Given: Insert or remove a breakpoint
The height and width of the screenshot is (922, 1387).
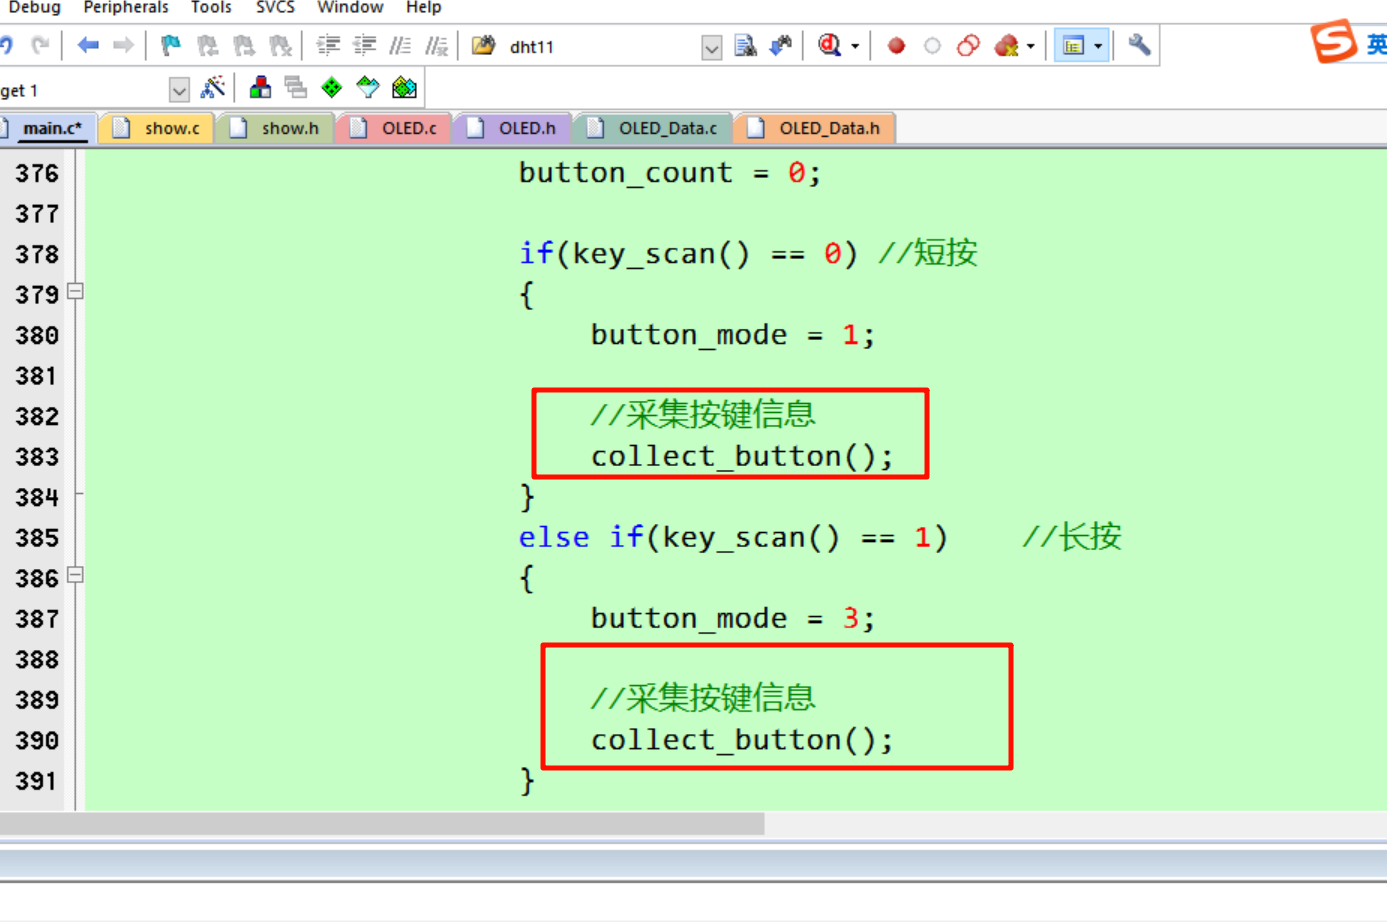Looking at the screenshot, I should point(896,45).
